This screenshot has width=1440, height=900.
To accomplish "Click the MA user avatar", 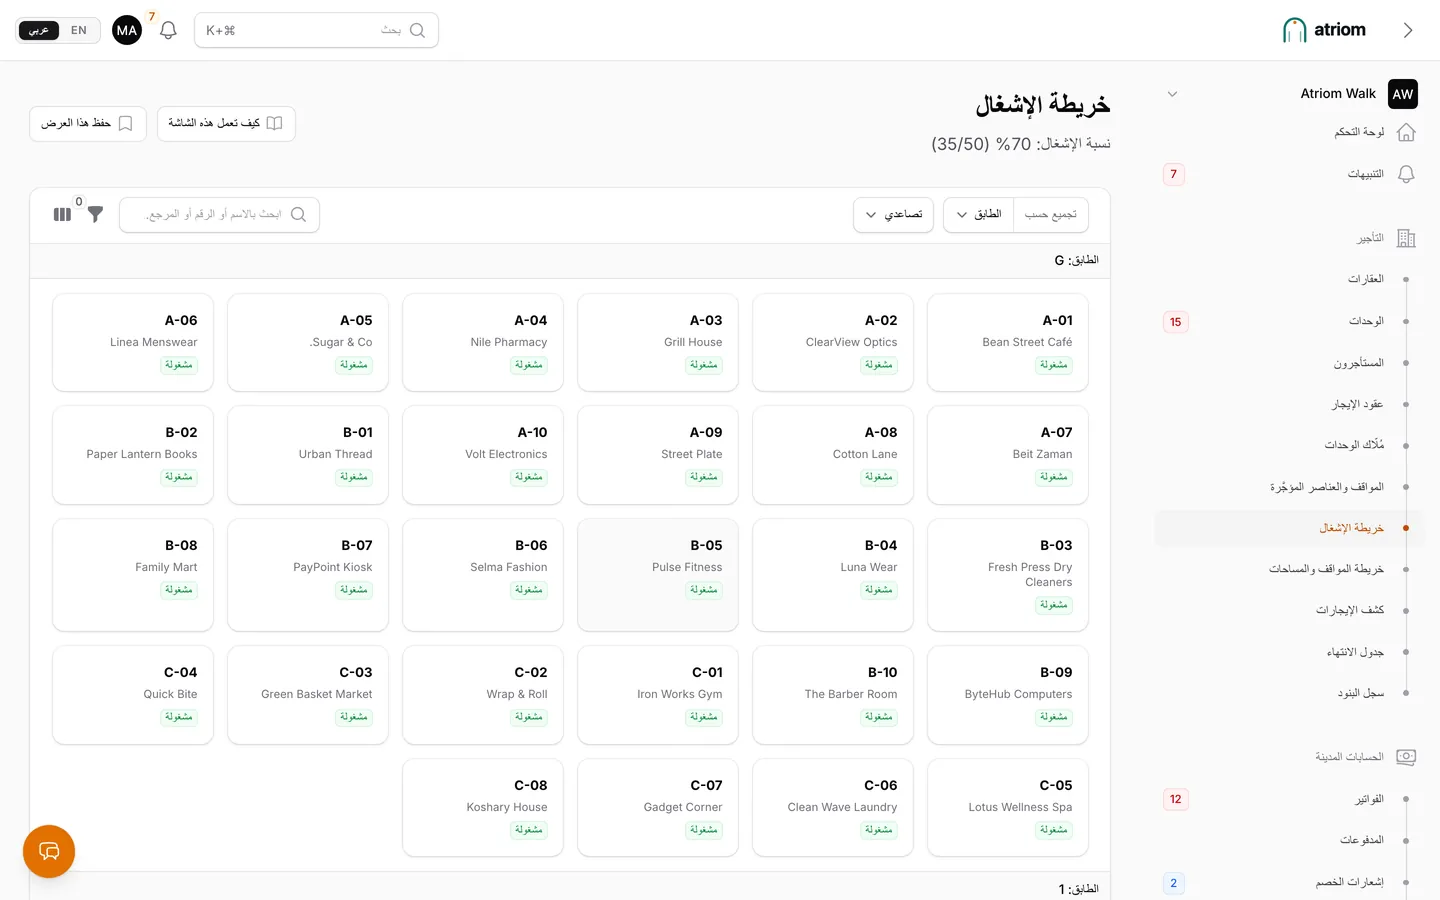I will tap(127, 30).
